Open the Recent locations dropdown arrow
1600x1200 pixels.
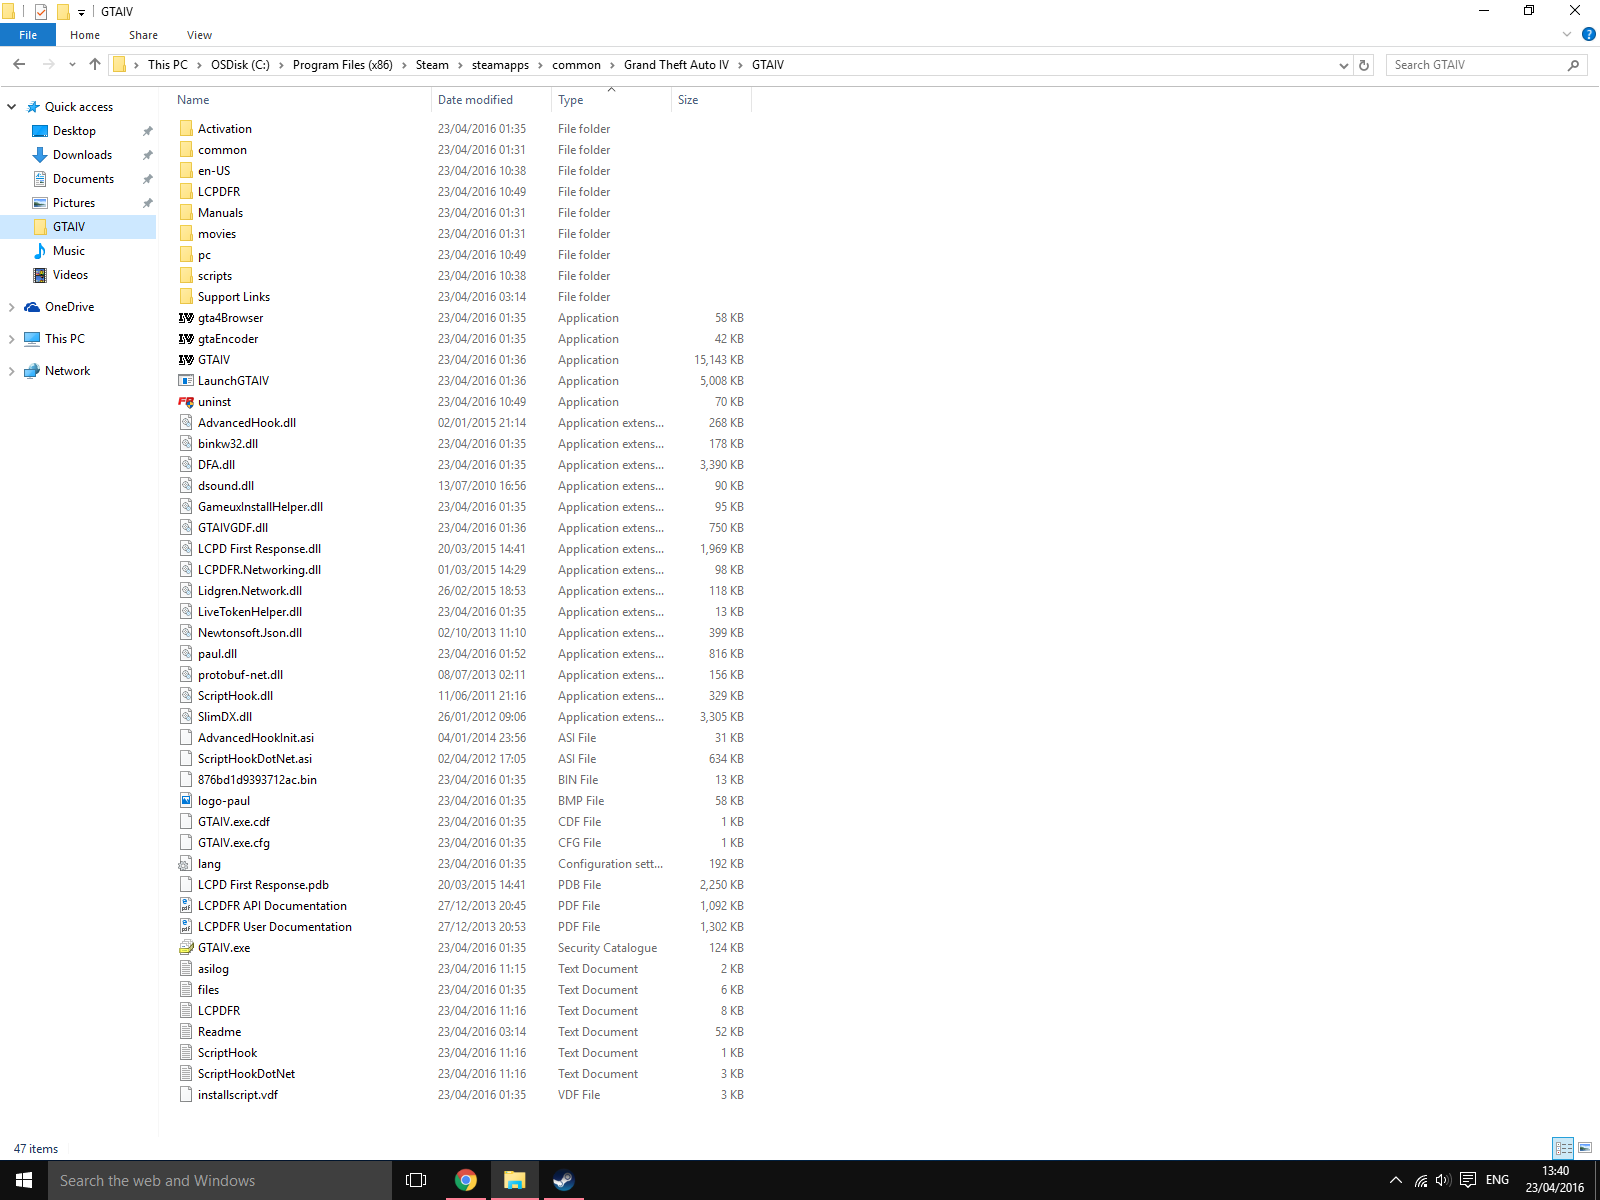click(x=72, y=65)
